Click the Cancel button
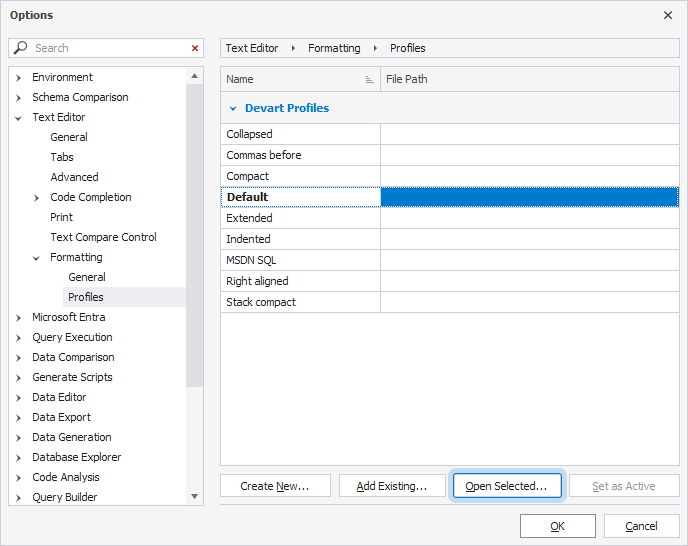 click(641, 526)
